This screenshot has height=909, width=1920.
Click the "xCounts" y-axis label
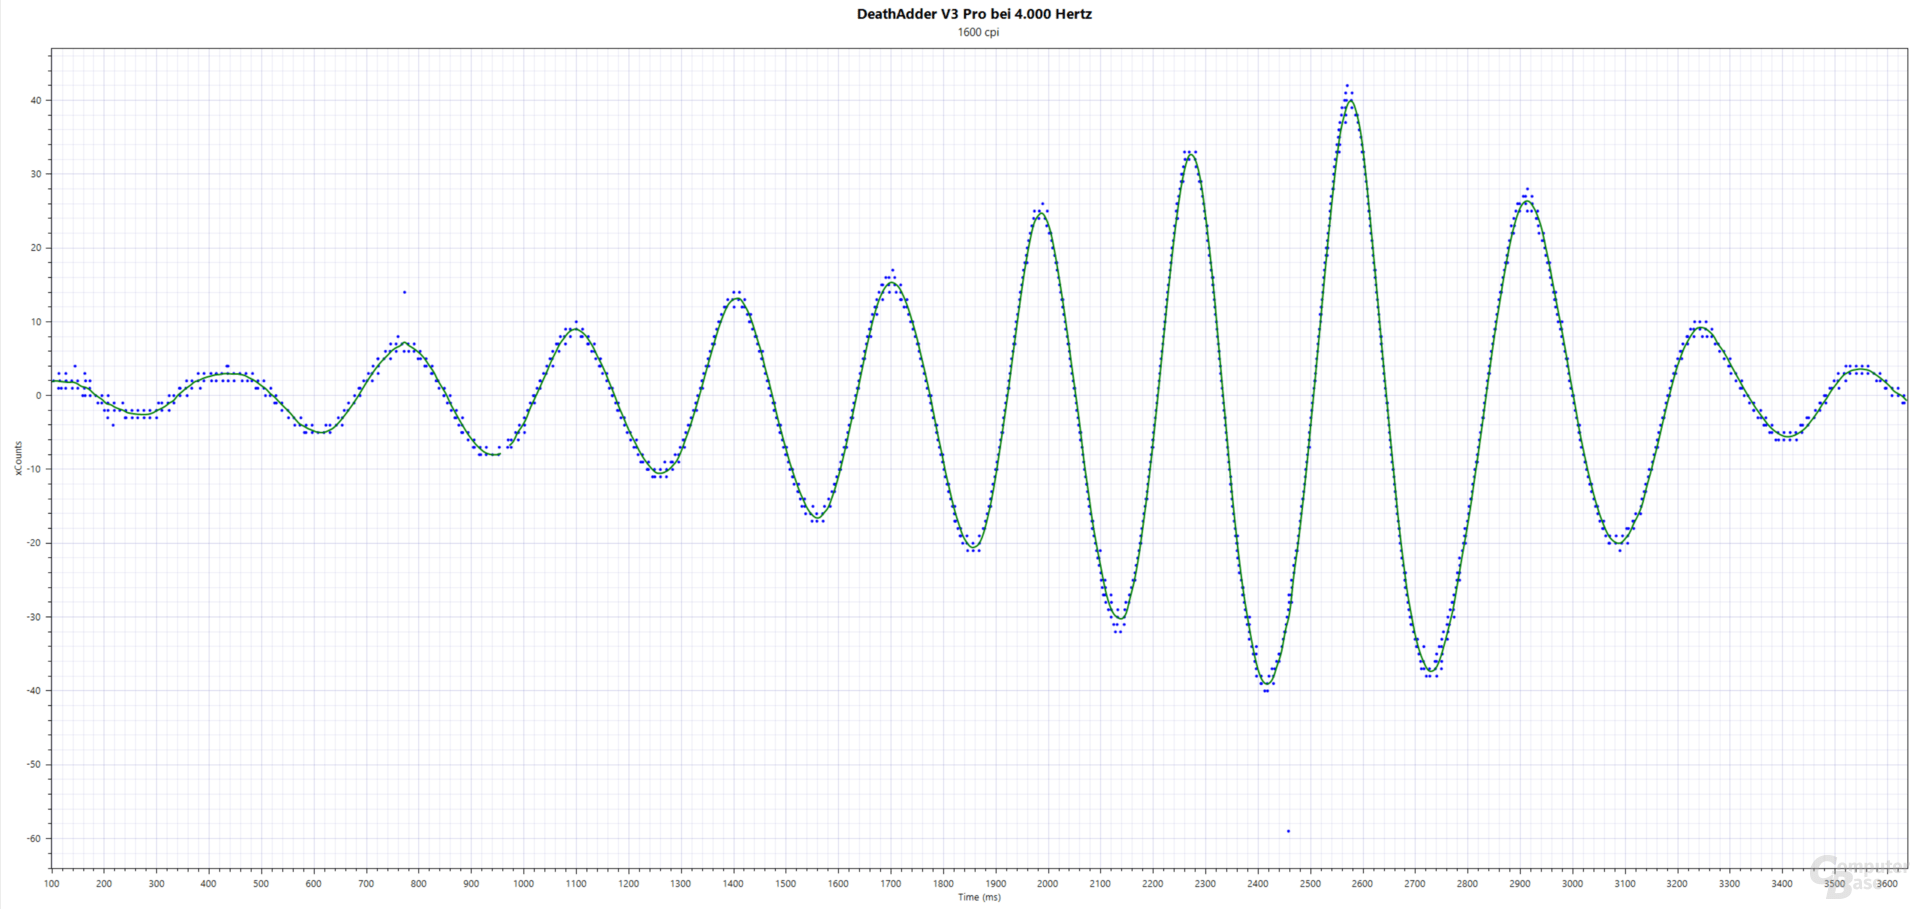click(x=18, y=458)
